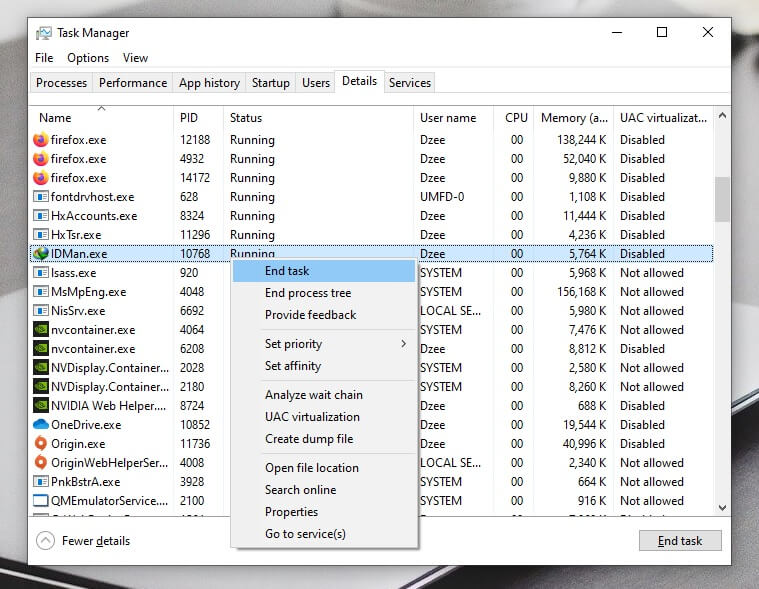Choose Set affinity option
This screenshot has height=589, width=759.
(x=324, y=366)
